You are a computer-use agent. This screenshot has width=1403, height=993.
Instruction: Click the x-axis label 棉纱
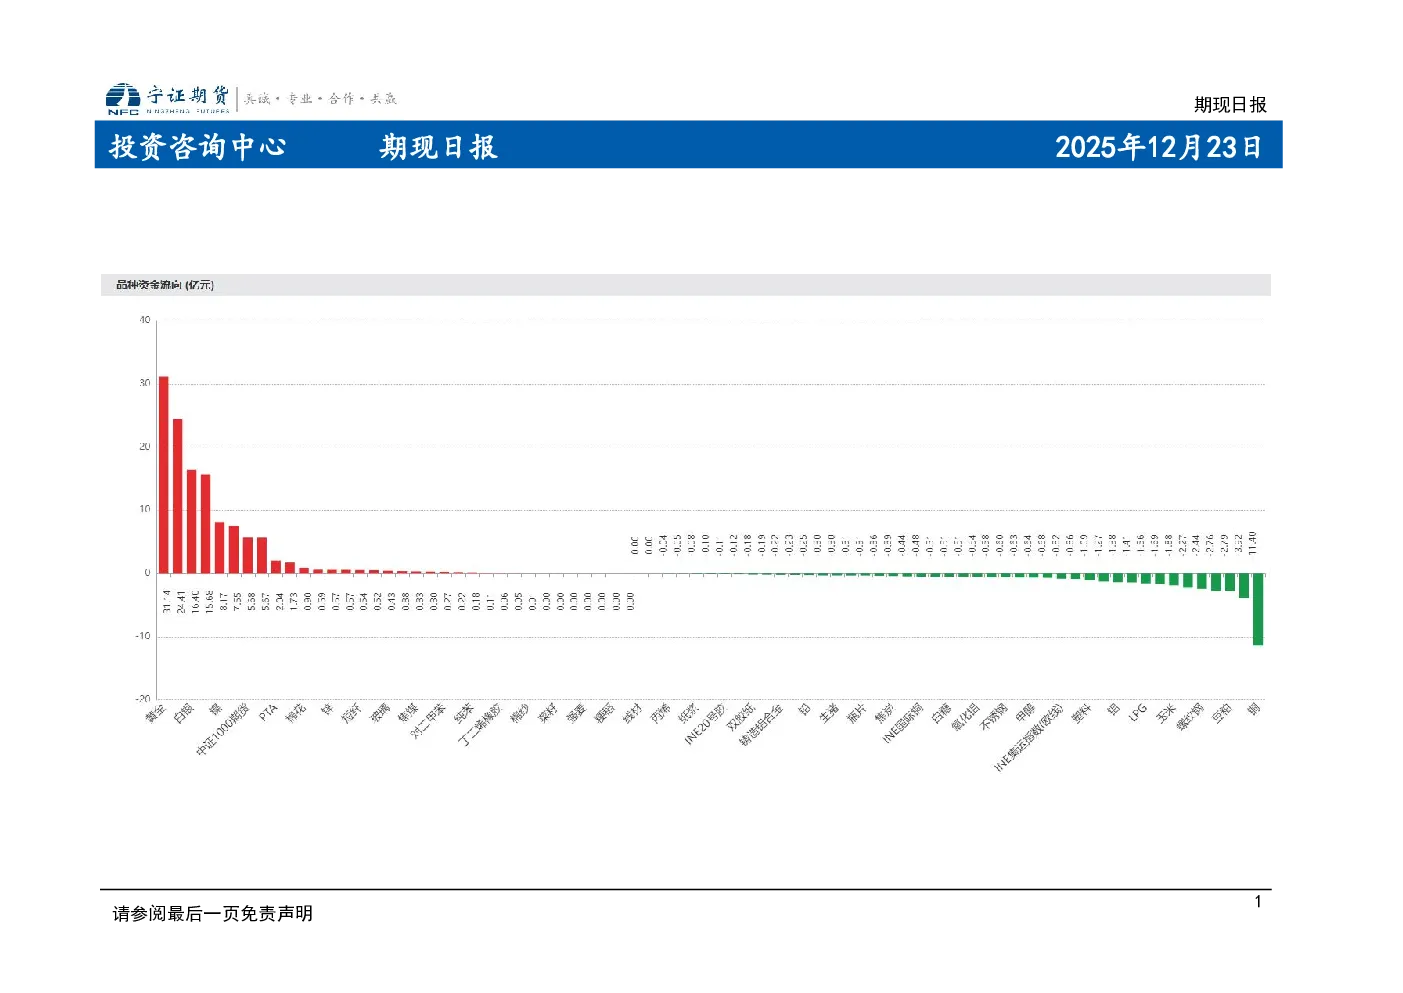point(519,714)
